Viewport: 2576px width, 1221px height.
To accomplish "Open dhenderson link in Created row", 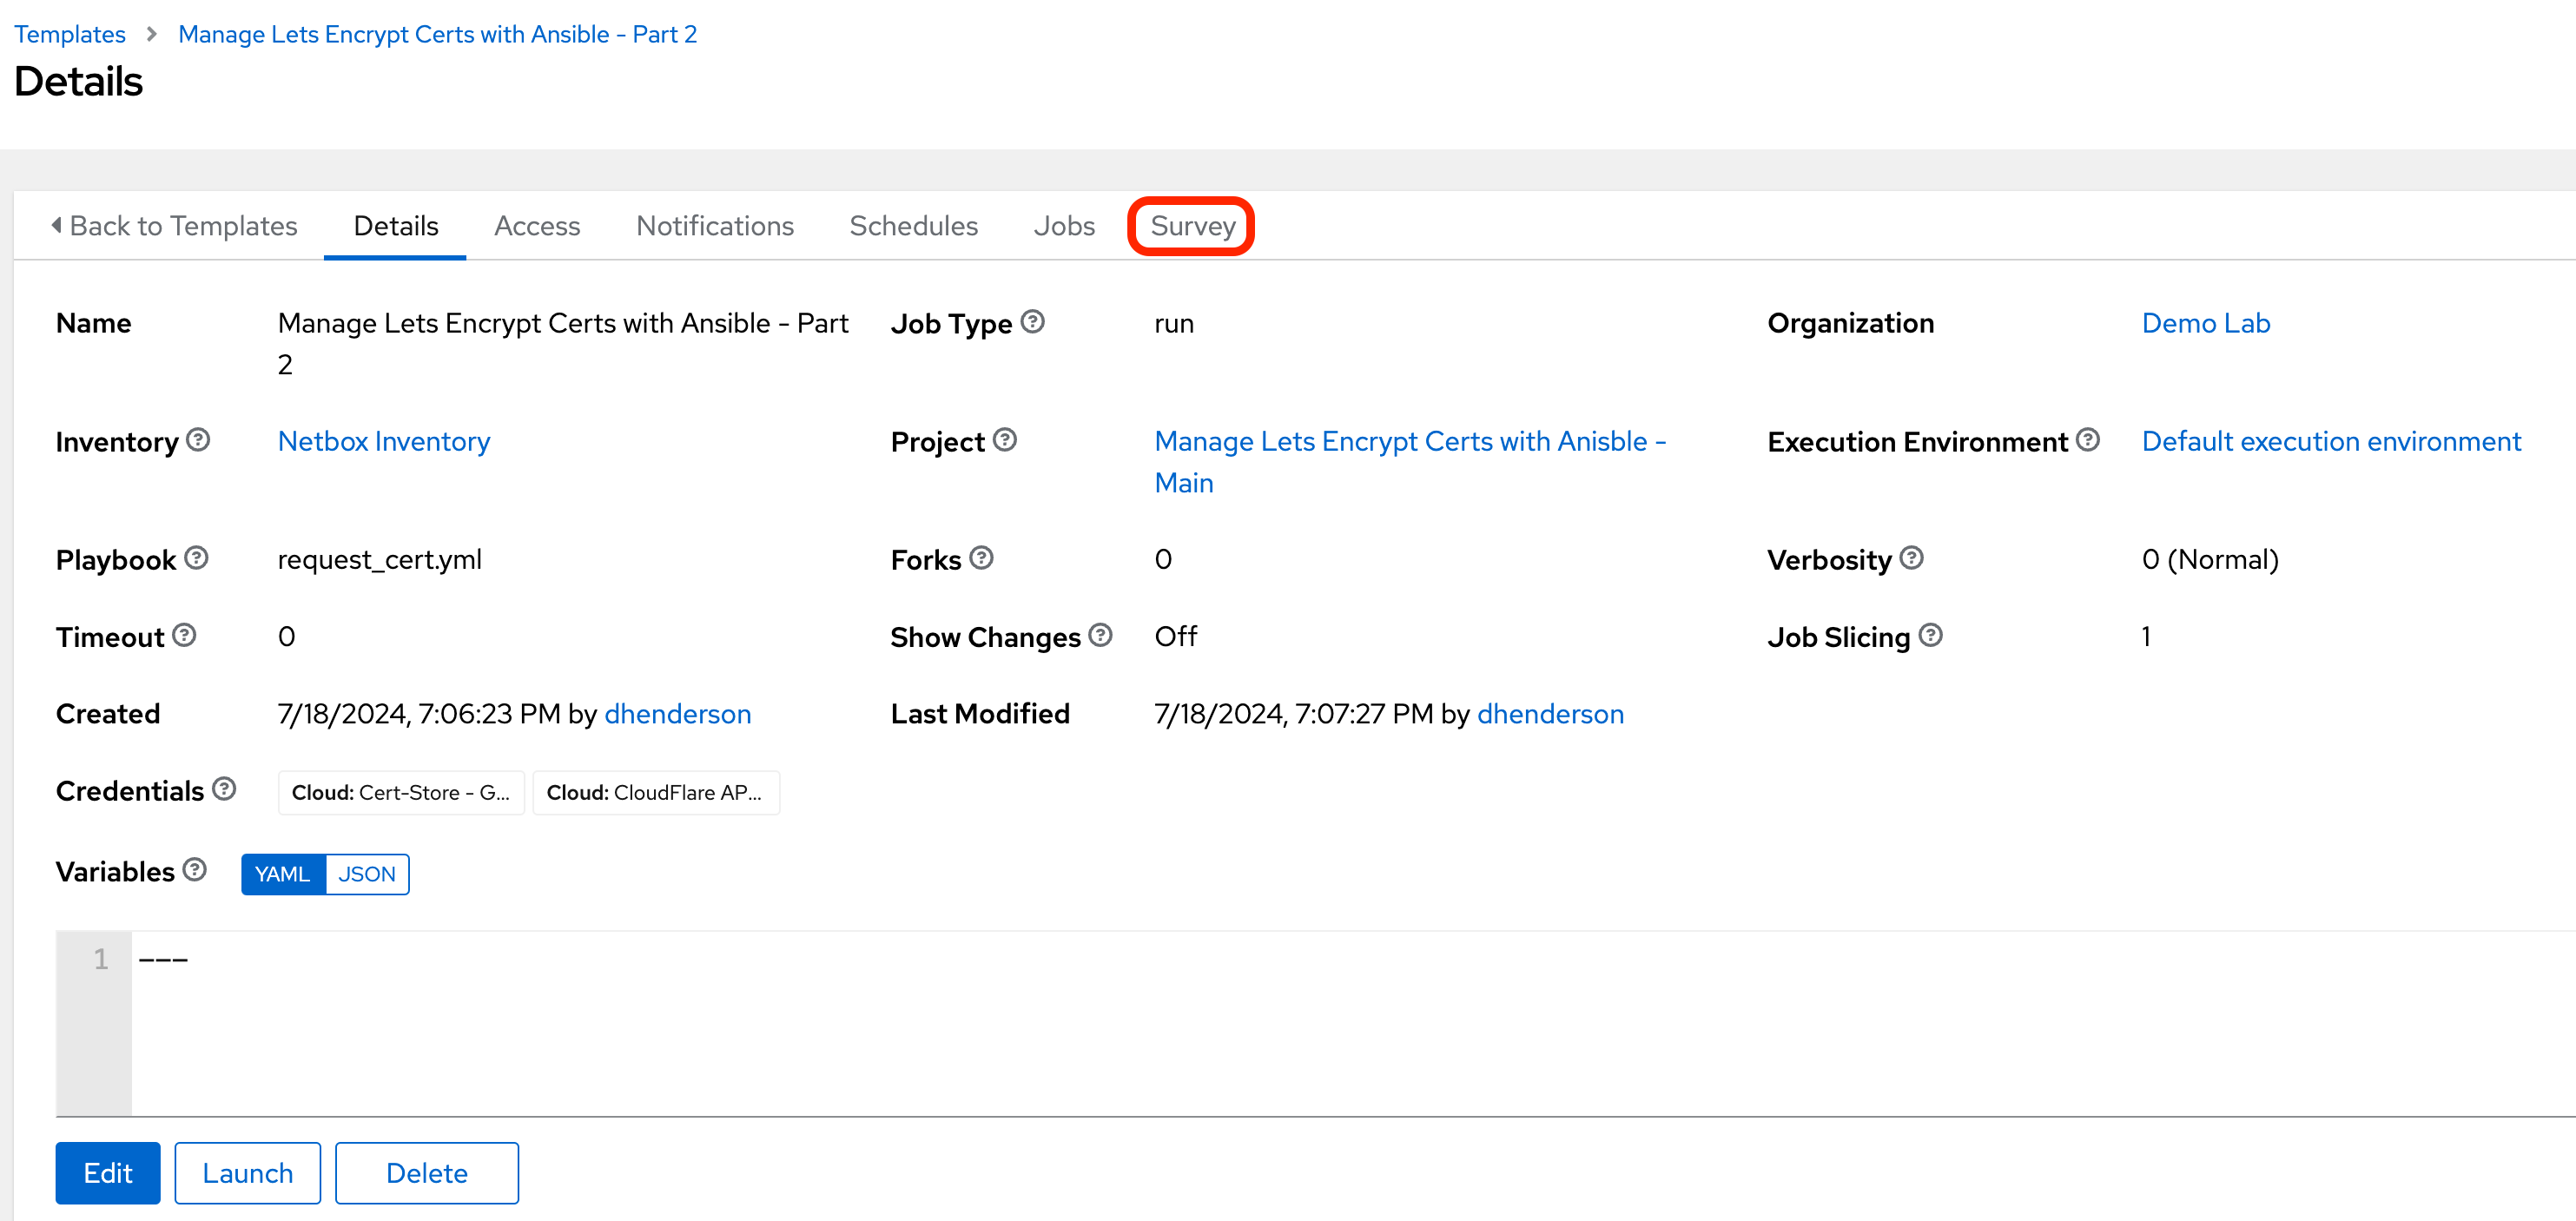I will 678,714.
